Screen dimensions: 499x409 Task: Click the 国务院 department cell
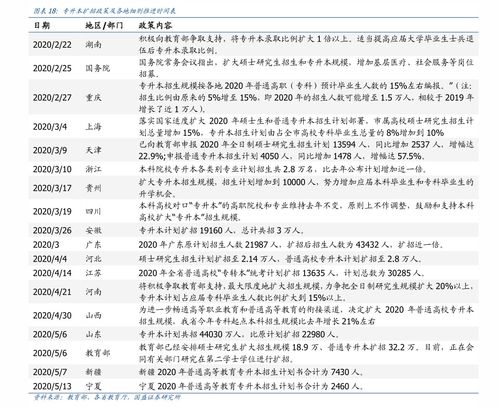tap(98, 68)
